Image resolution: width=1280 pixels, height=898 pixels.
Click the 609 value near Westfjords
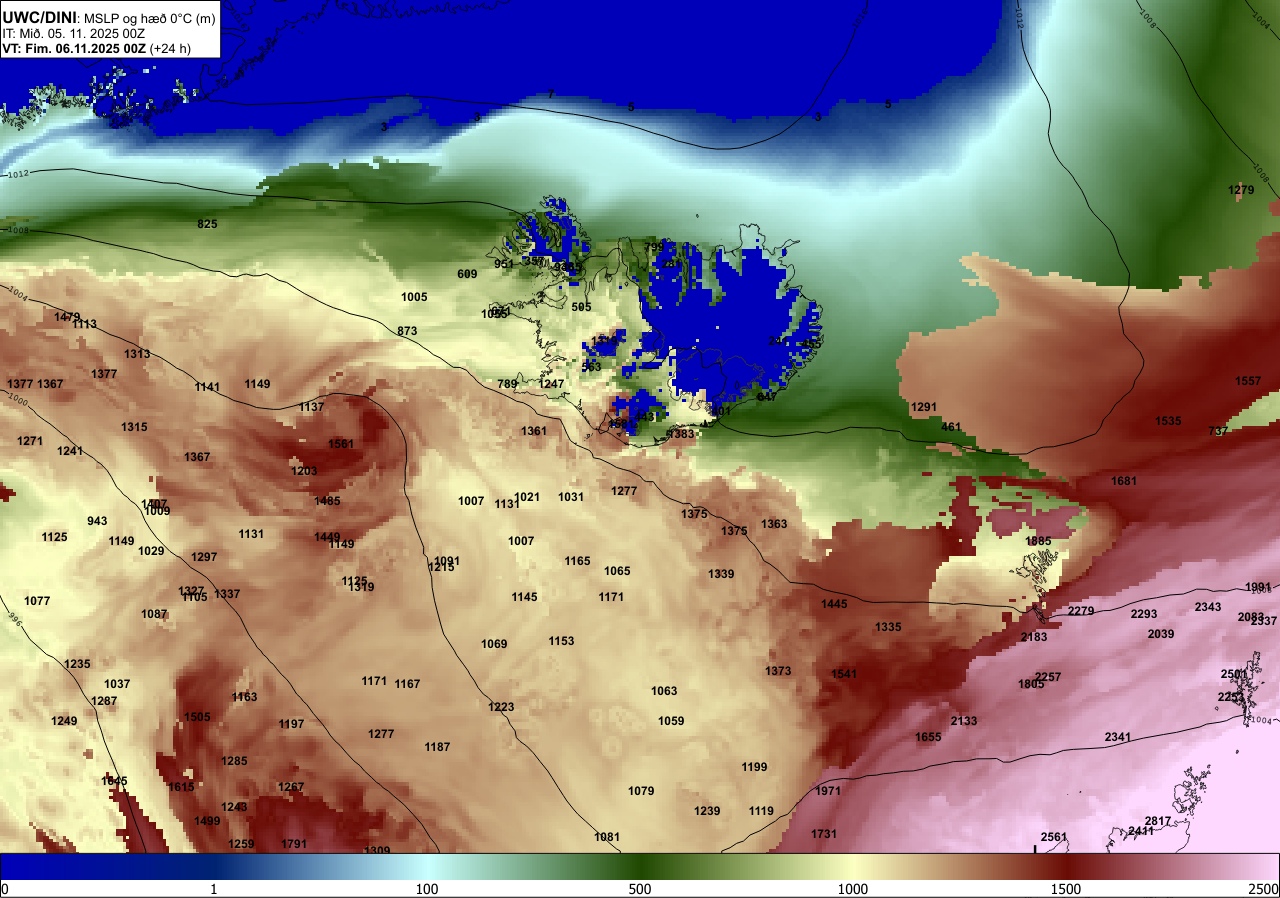tap(467, 274)
